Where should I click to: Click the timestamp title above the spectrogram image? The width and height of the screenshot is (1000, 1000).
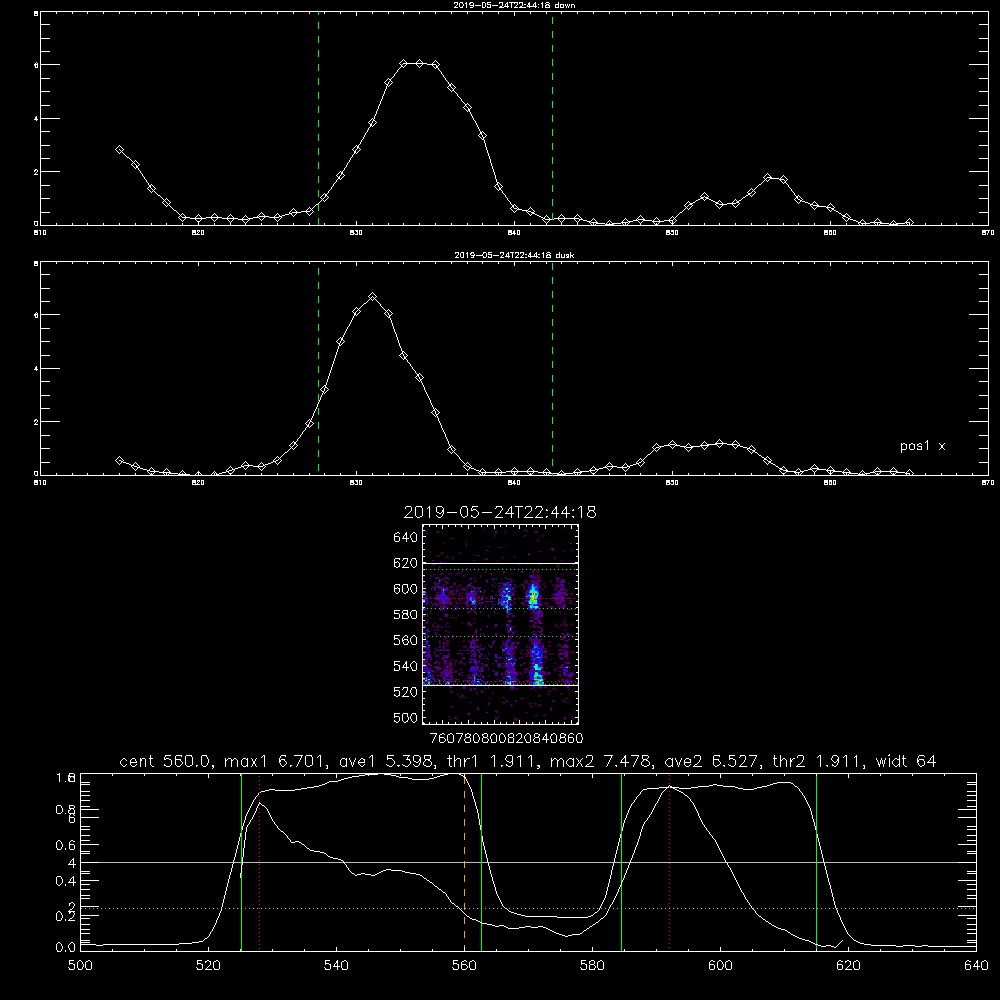pos(500,512)
